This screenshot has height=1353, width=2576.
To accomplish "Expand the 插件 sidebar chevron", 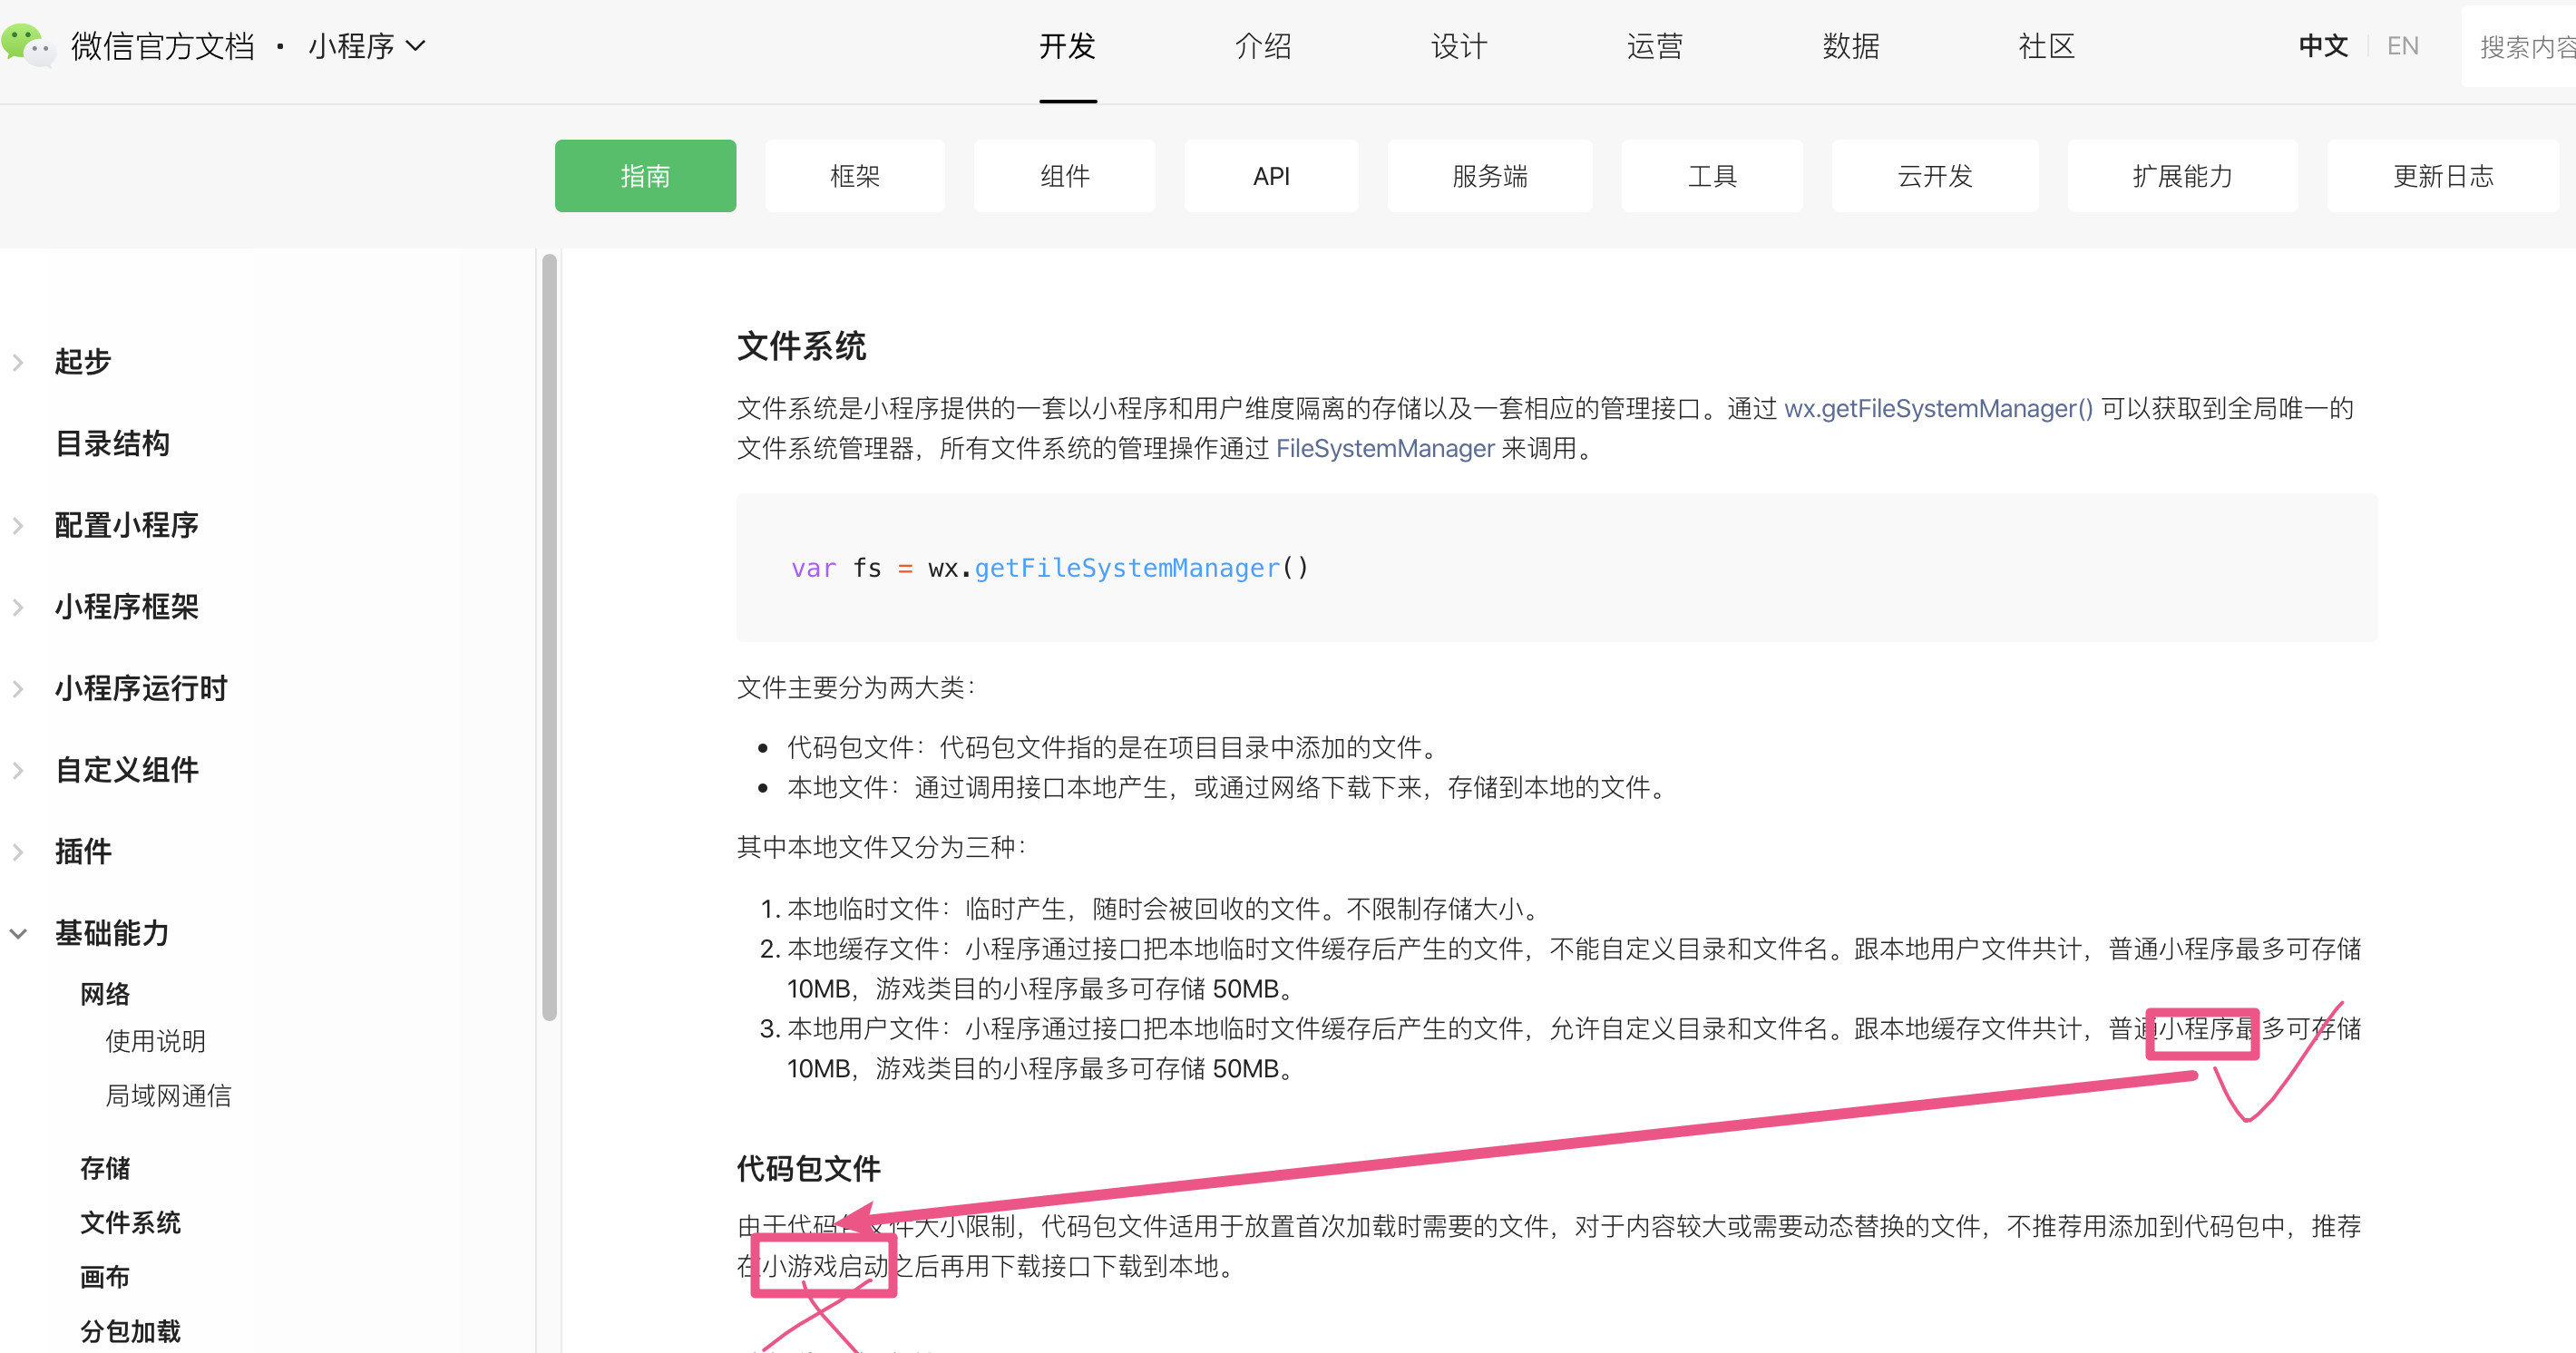I will [x=18, y=852].
